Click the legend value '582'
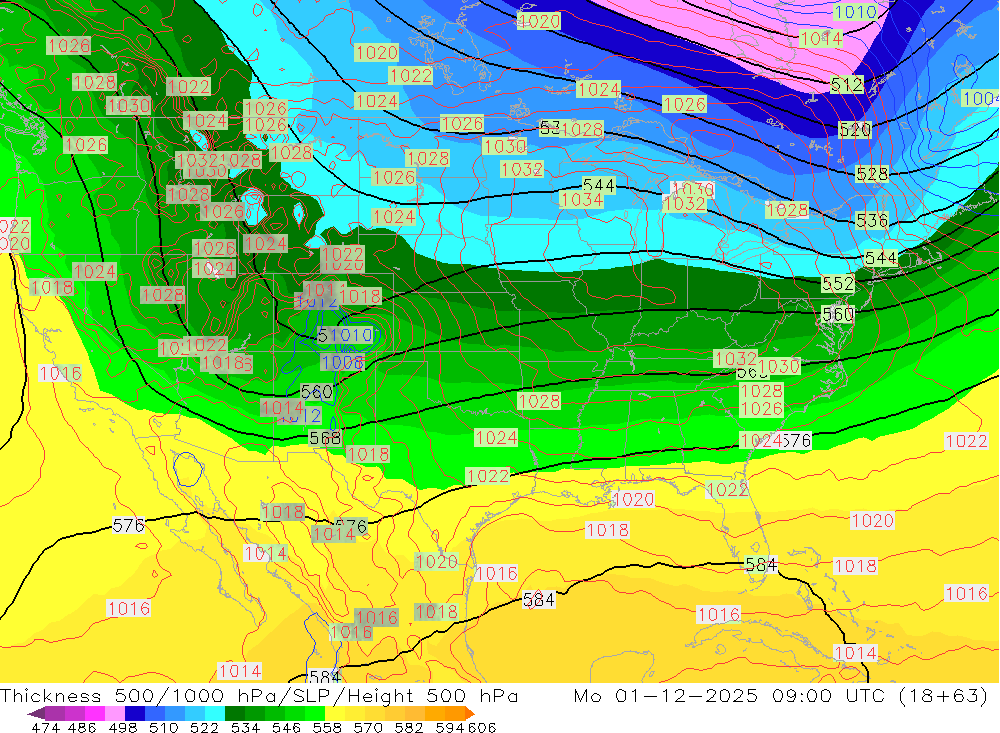The width and height of the screenshot is (1000, 733). click(x=408, y=727)
